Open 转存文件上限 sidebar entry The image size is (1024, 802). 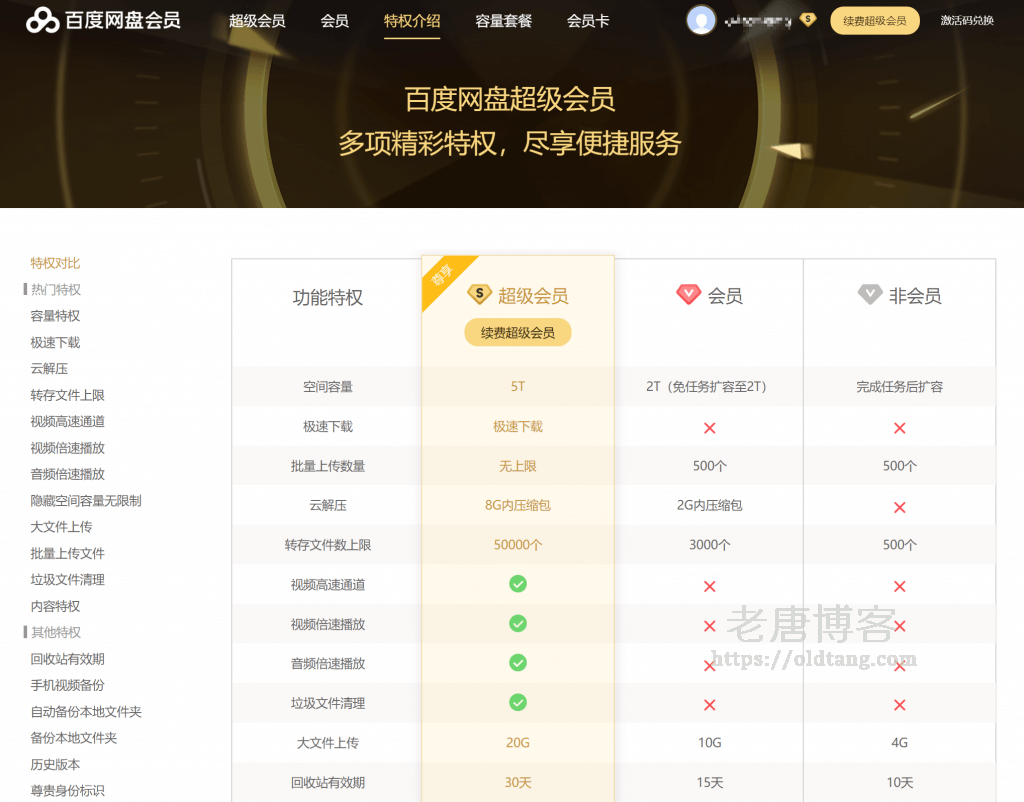pos(67,395)
